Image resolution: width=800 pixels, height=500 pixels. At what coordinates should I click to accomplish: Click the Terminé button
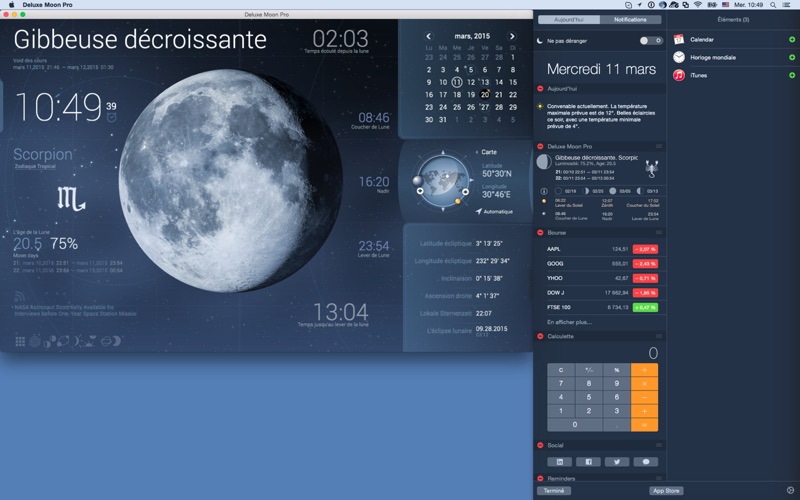pos(554,491)
